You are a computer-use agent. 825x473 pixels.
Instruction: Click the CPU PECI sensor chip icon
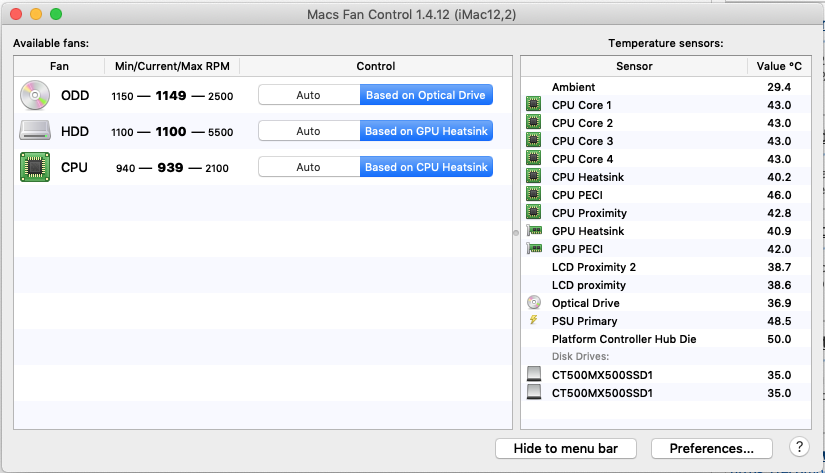coord(534,194)
